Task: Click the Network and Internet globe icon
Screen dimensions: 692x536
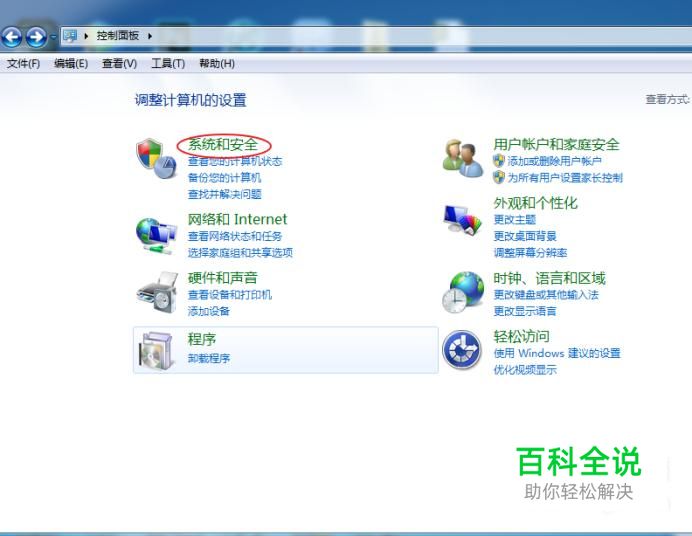Action: point(156,236)
